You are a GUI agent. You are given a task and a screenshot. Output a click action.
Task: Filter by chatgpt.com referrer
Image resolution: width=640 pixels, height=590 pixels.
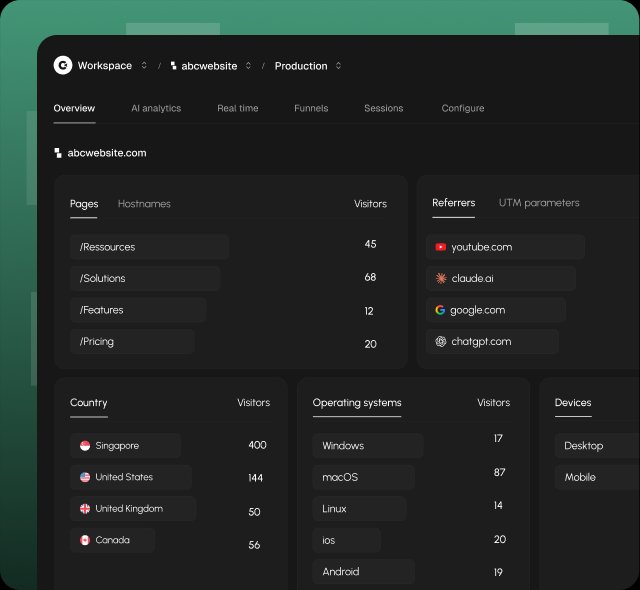coord(492,342)
